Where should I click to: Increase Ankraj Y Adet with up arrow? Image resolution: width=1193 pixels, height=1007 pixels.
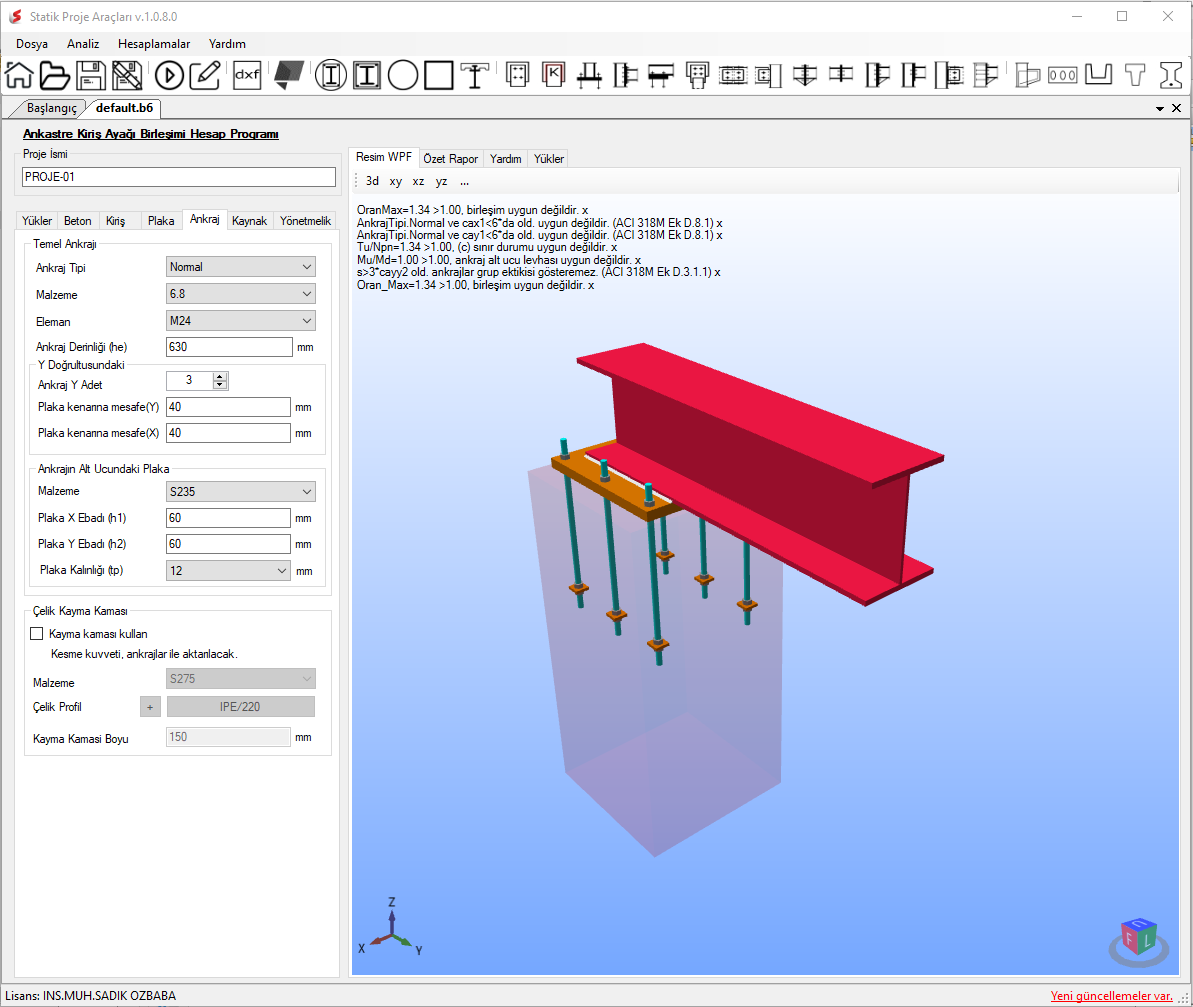(x=220, y=376)
